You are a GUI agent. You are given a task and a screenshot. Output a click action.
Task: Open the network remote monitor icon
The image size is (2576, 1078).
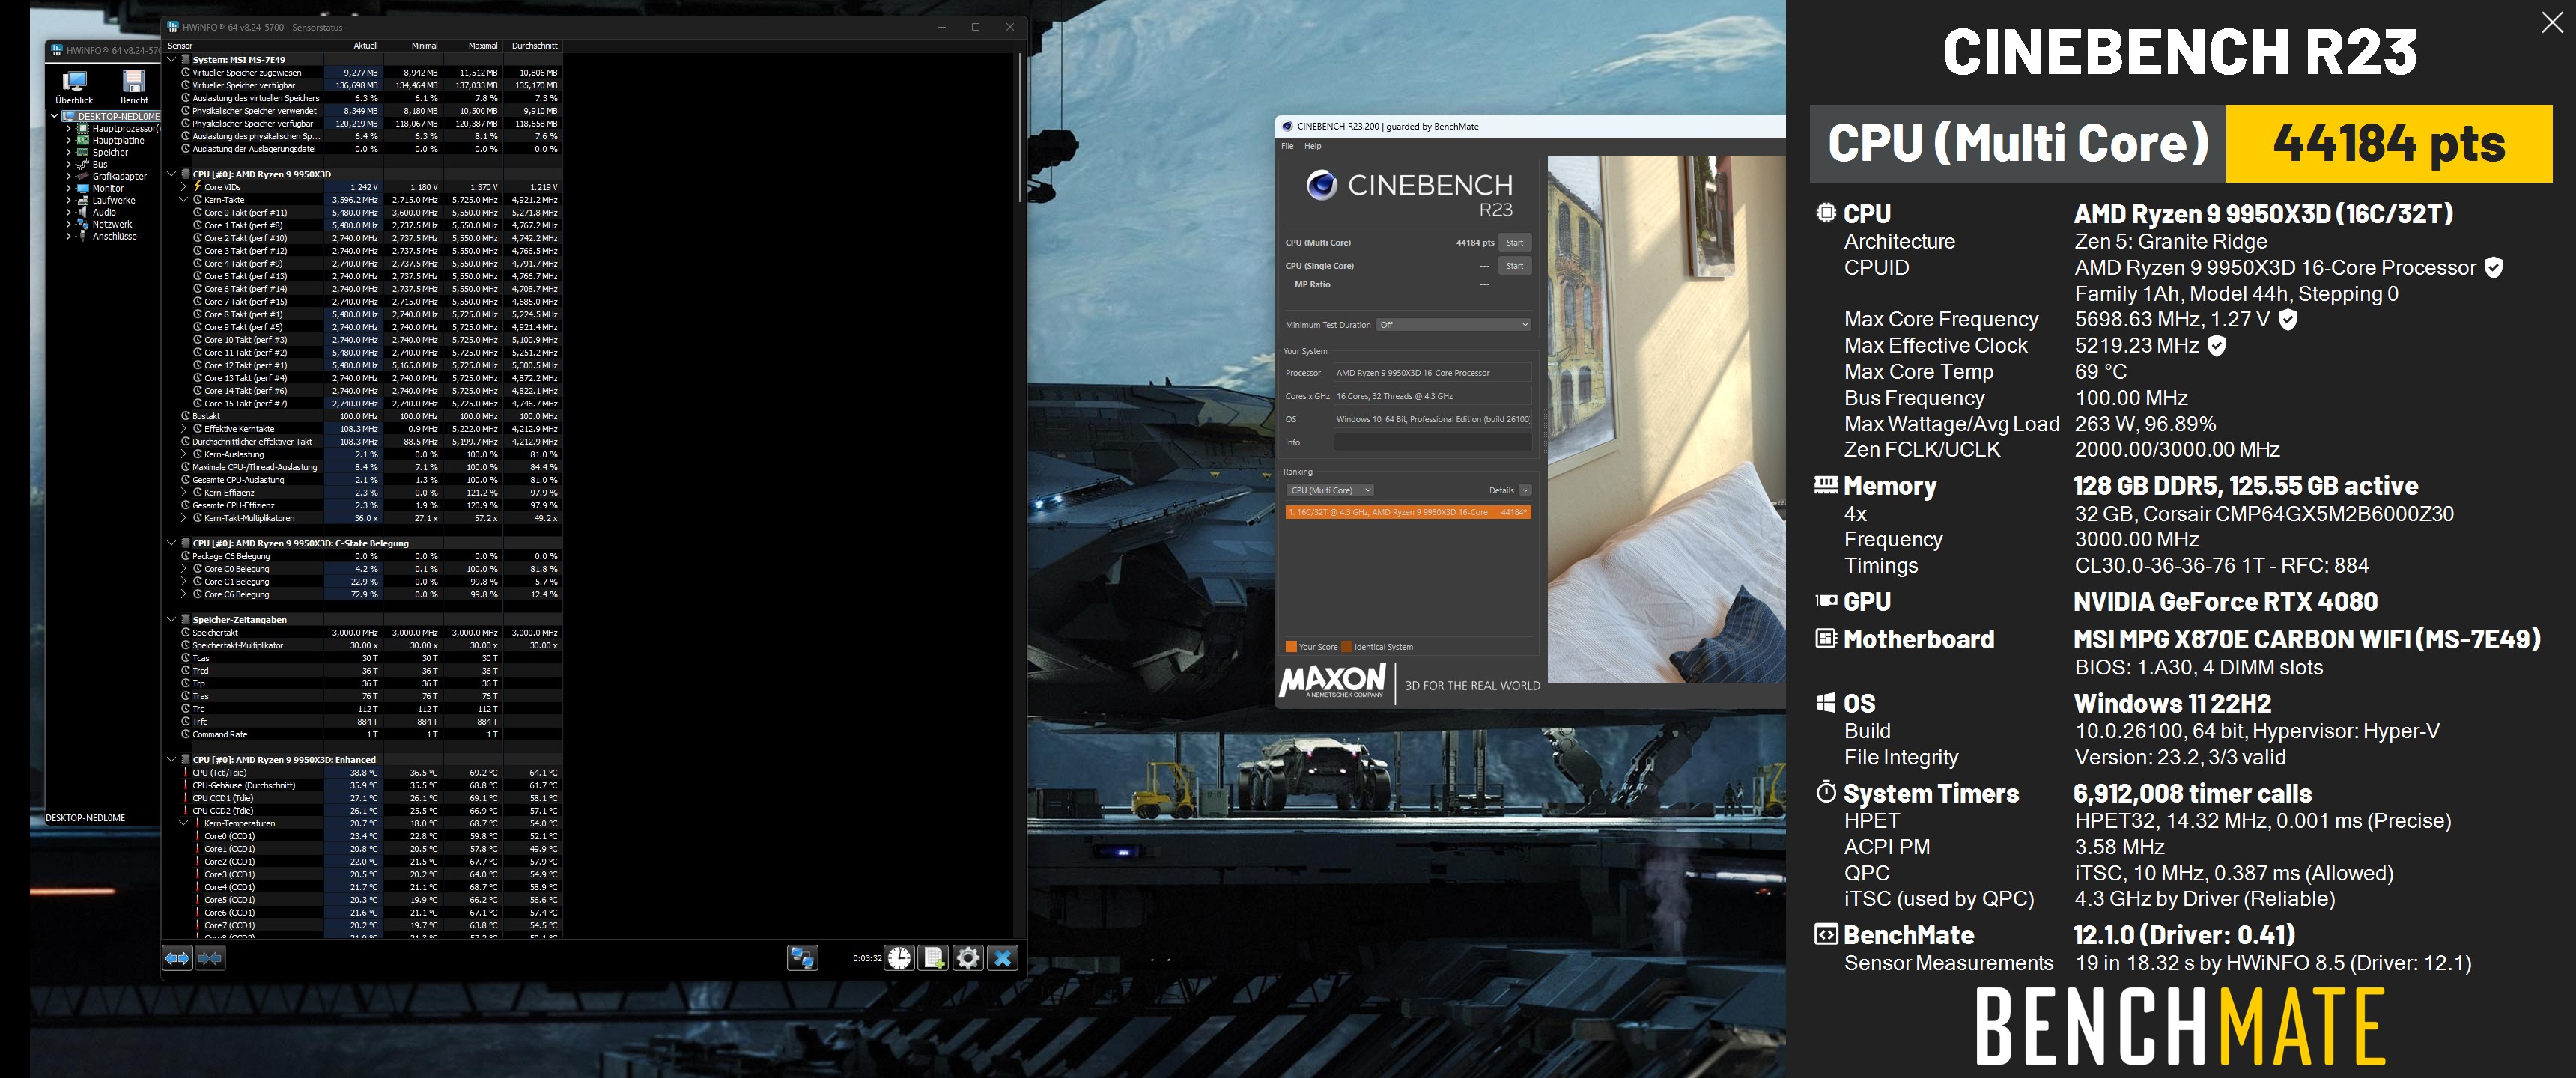pos(802,958)
